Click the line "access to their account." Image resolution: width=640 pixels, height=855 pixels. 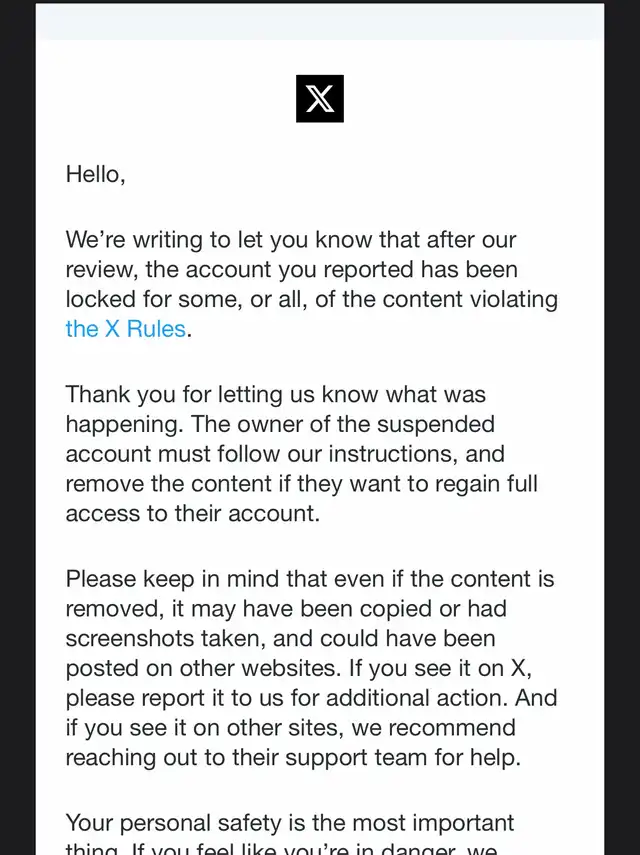click(x=192, y=513)
